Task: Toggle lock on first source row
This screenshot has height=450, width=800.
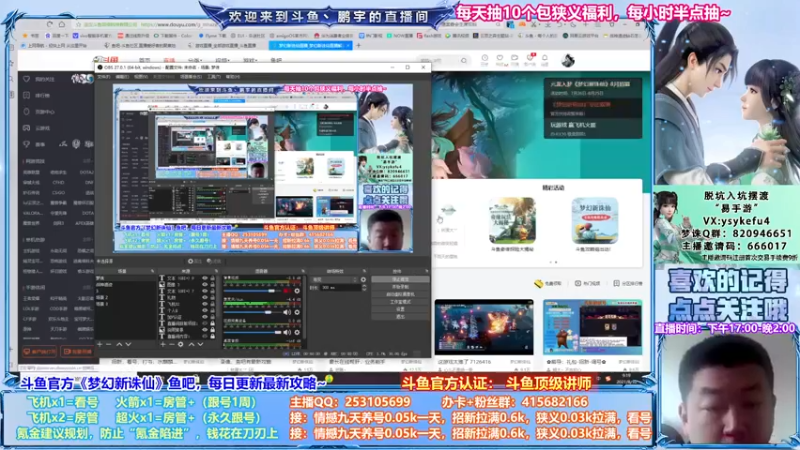Action: click(x=212, y=278)
